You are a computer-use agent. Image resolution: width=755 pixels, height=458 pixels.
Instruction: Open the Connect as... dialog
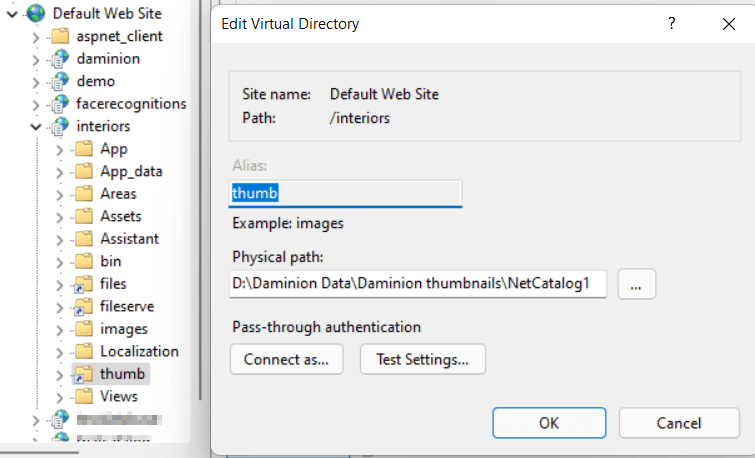click(286, 359)
